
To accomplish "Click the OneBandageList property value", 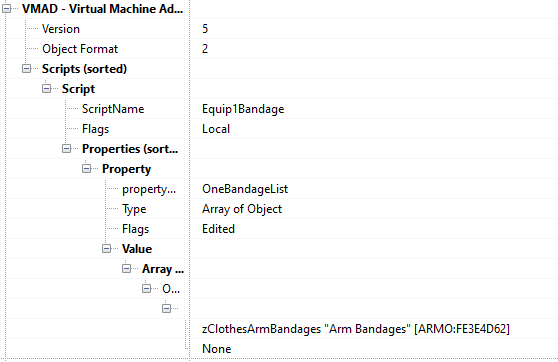I will pos(245,189).
